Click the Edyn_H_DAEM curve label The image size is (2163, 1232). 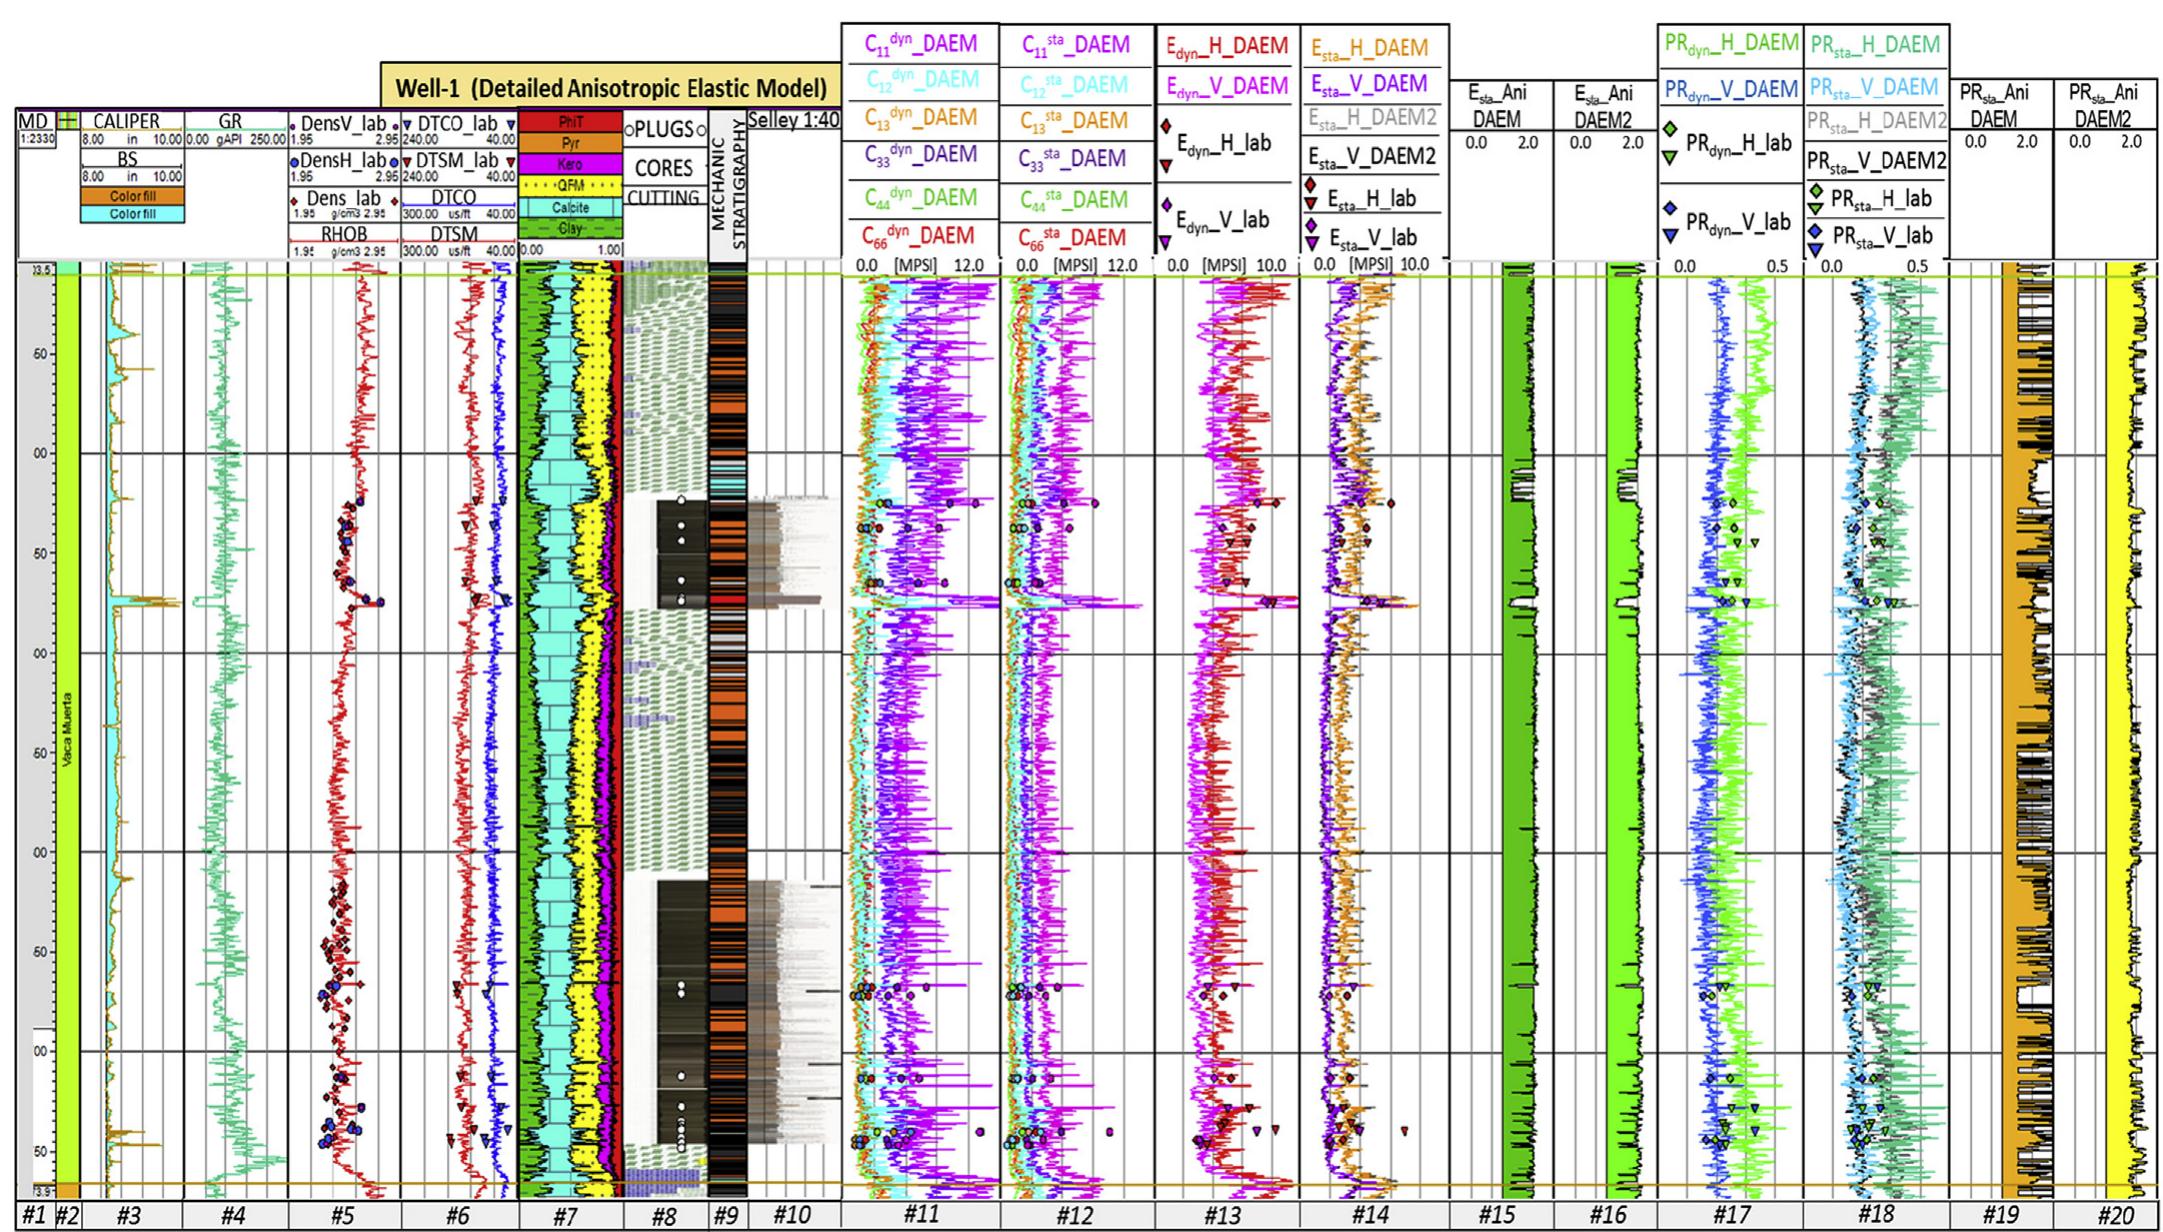click(x=1228, y=46)
